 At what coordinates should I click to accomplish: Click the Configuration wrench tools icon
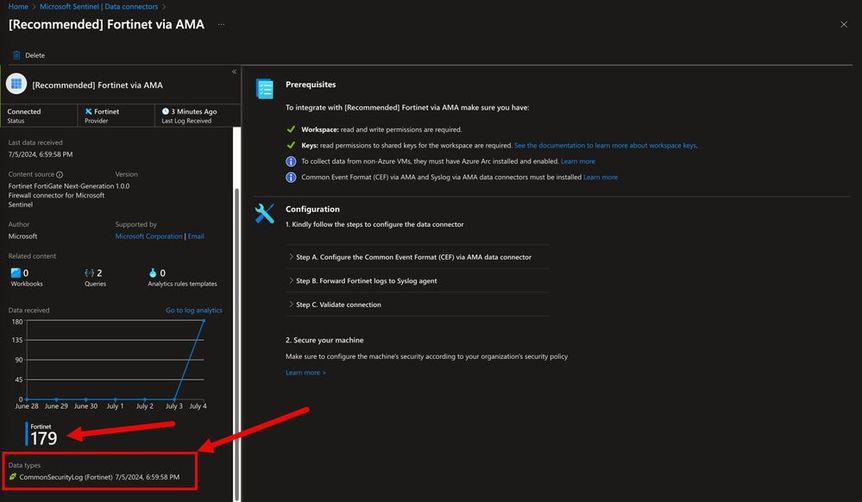click(x=265, y=212)
